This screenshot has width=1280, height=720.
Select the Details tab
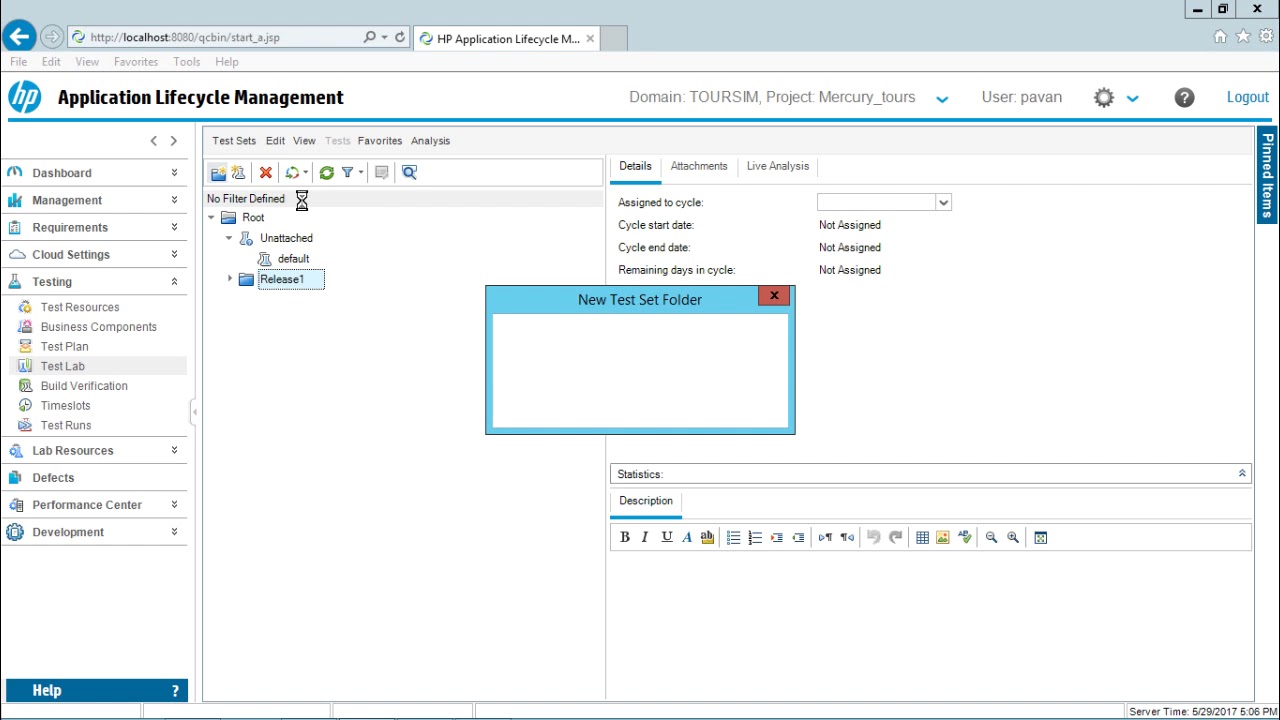(635, 166)
